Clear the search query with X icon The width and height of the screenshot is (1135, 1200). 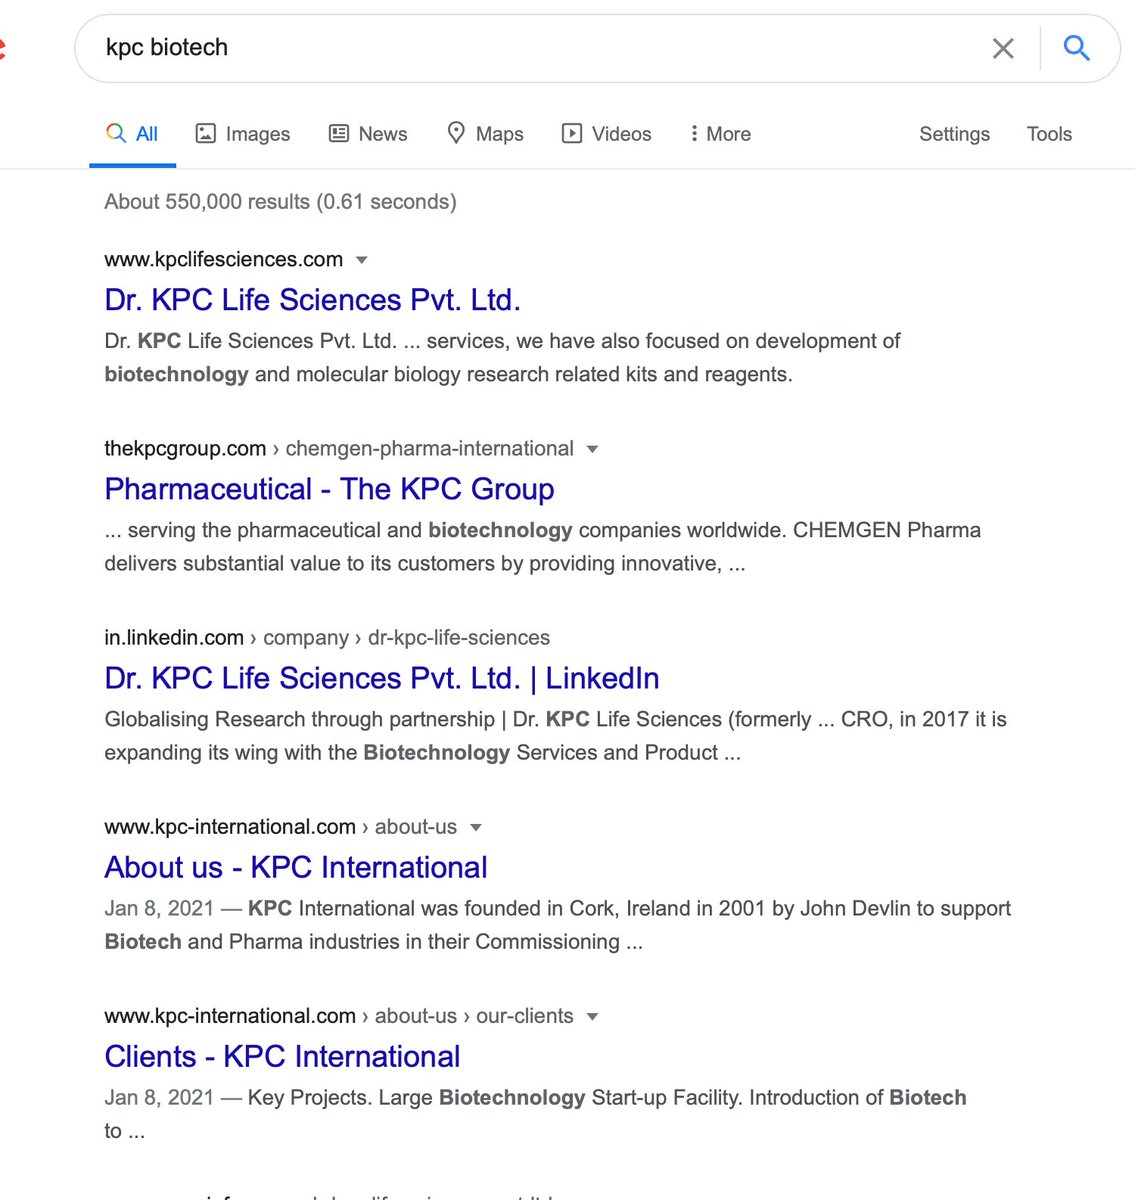[1003, 48]
